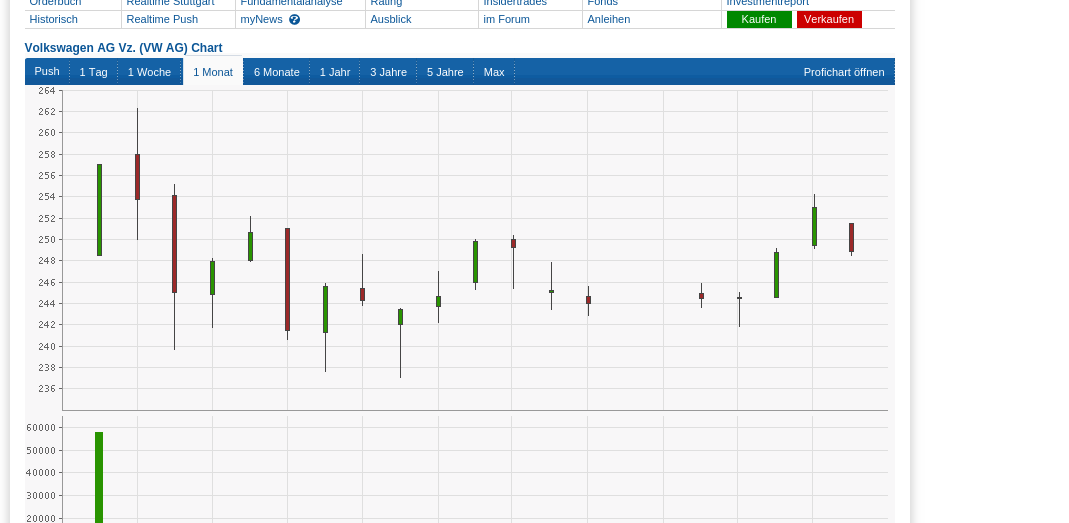Go to the Realtime Push link
This screenshot has height=523, width=1069.
coord(162,19)
